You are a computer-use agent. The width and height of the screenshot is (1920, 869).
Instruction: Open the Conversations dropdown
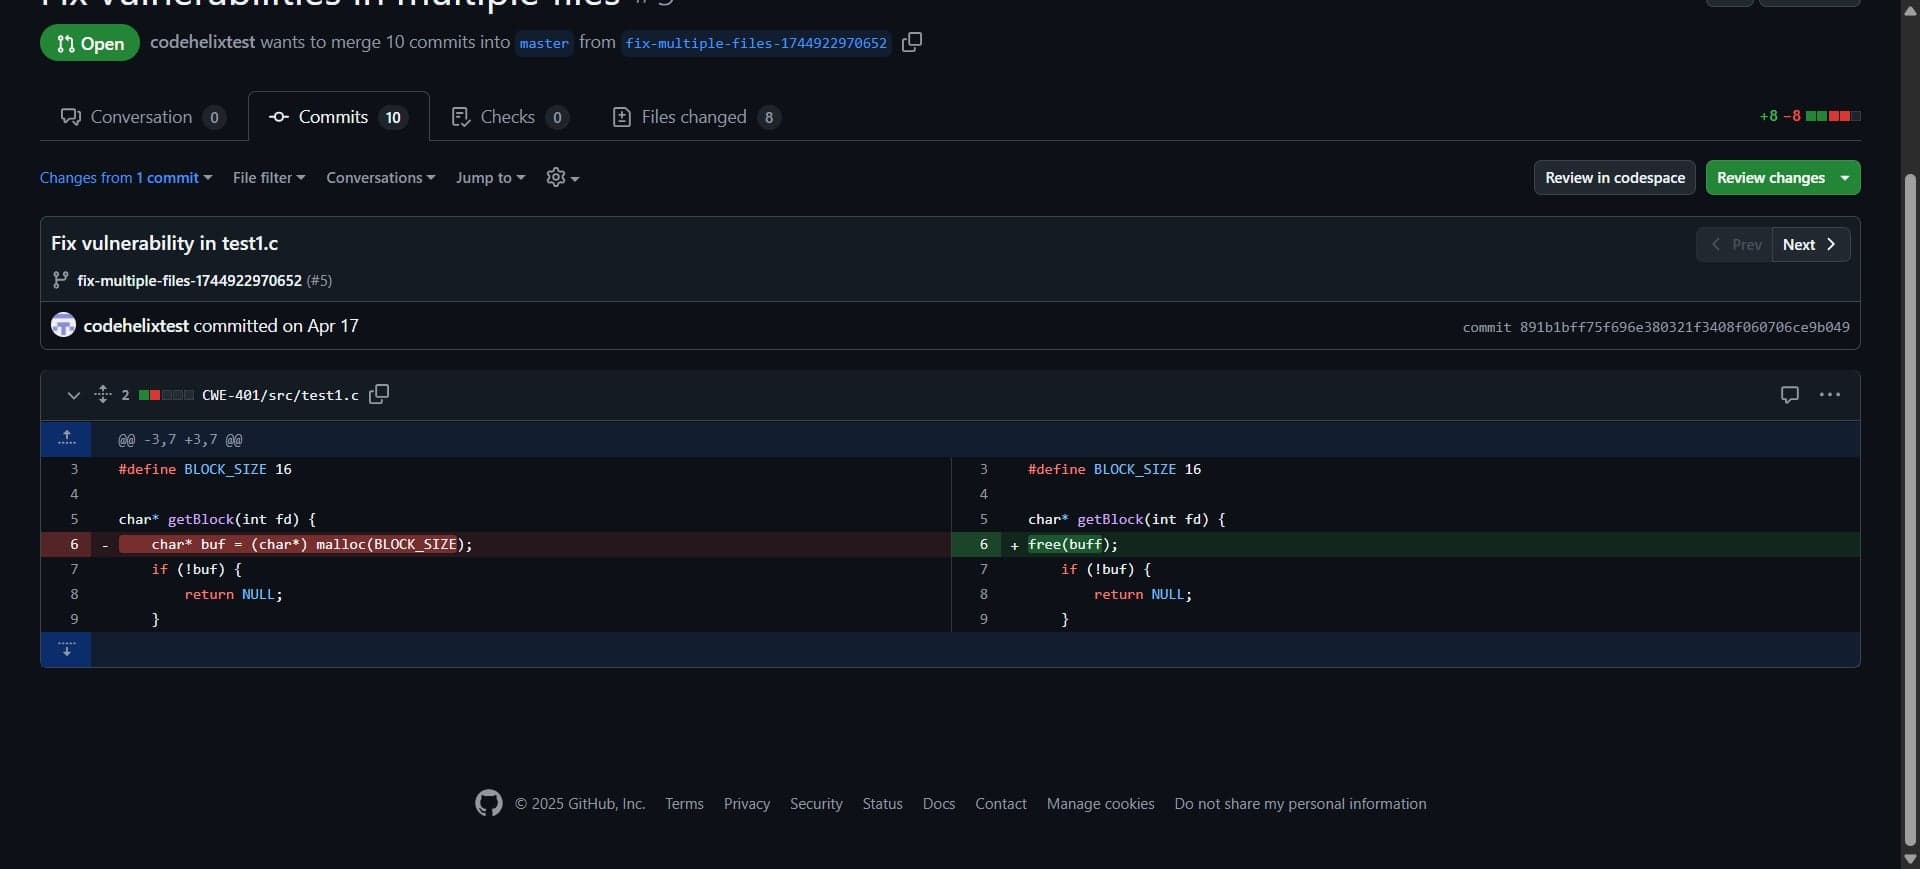[x=380, y=177]
